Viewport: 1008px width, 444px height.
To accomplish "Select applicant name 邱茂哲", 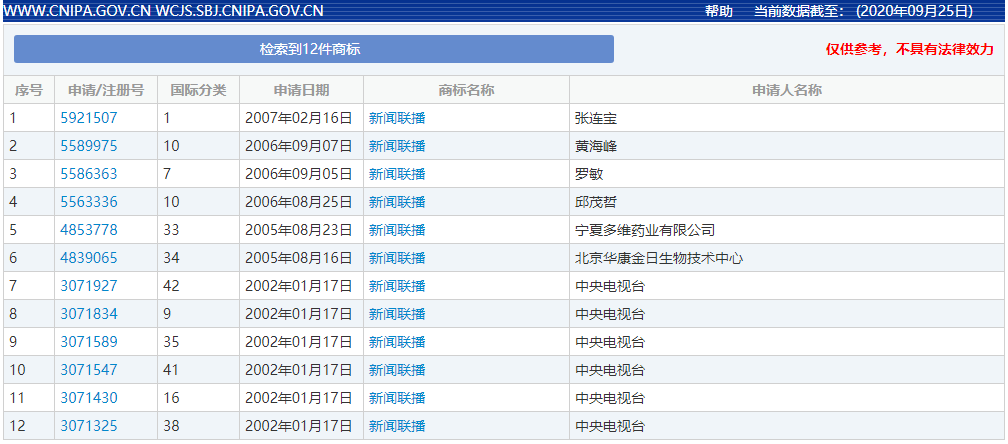I will (596, 202).
